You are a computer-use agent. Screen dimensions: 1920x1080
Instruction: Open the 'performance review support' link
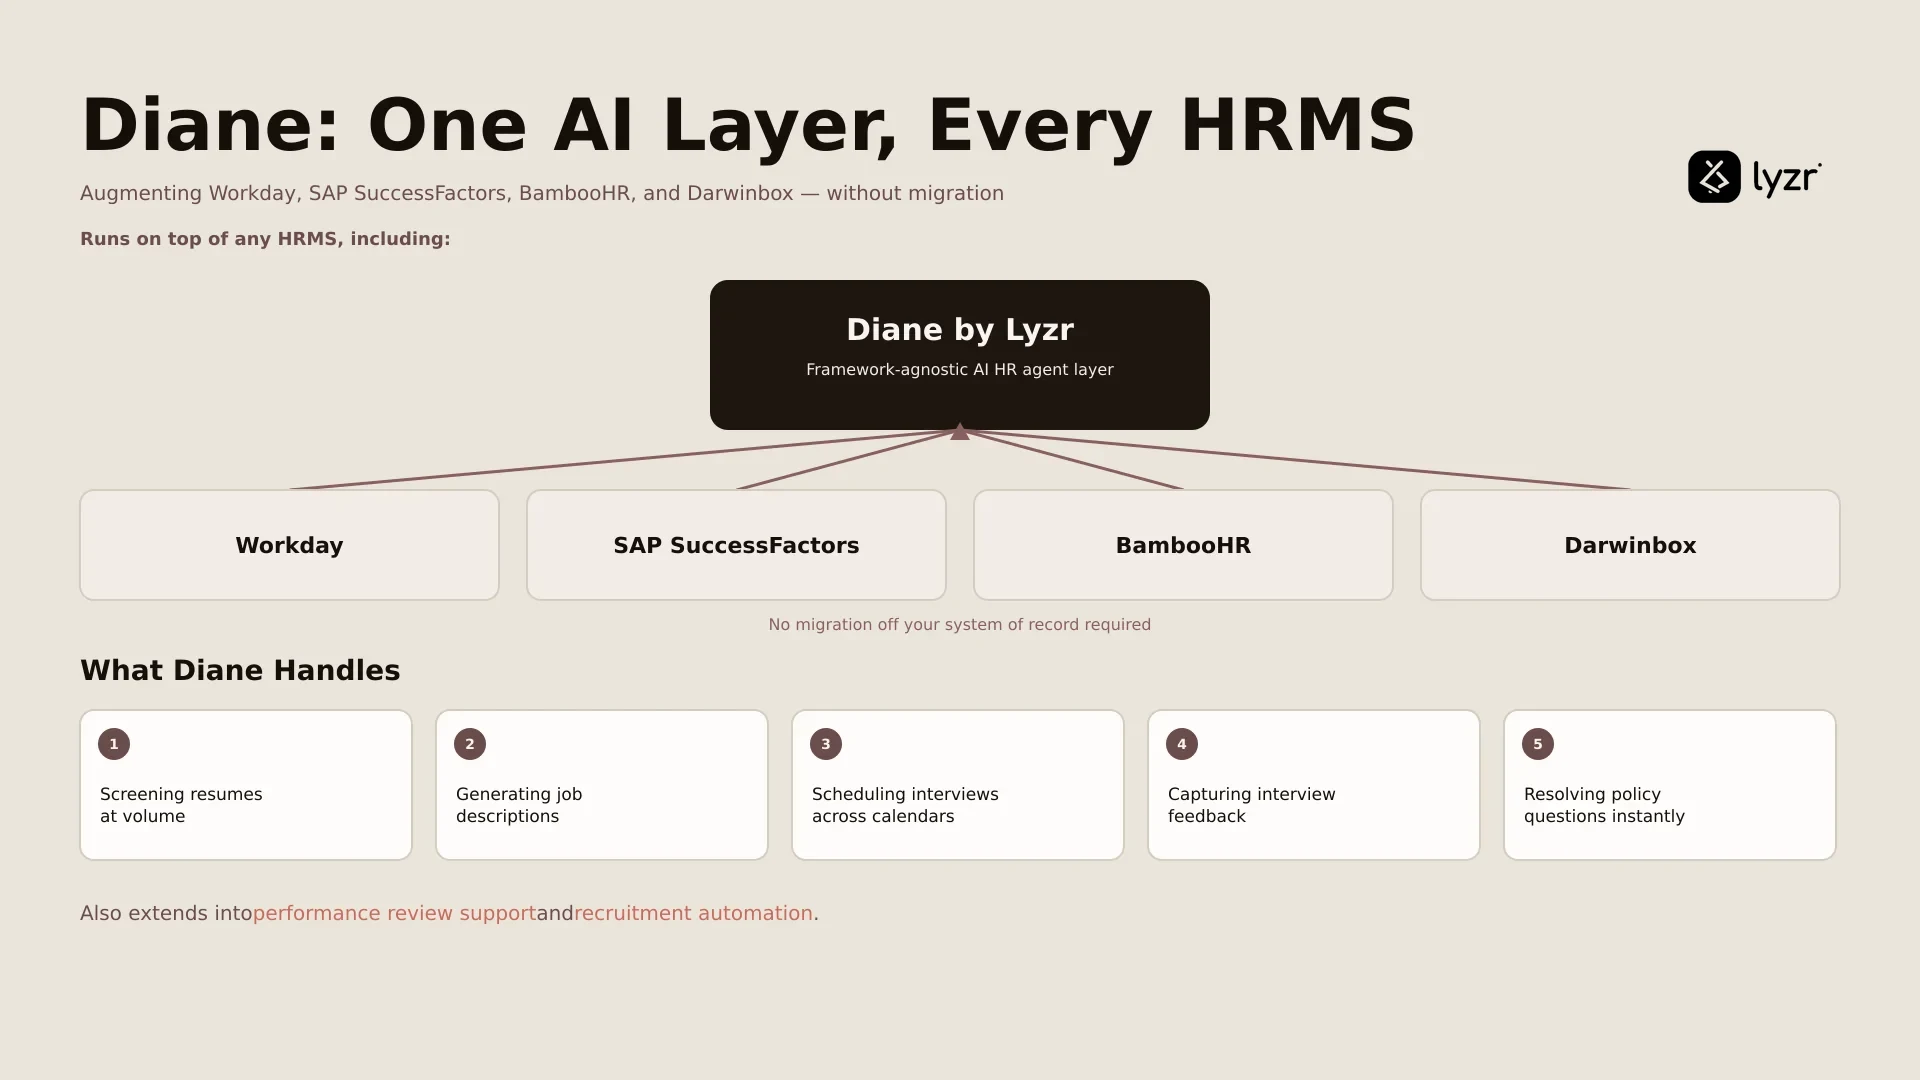coord(394,913)
